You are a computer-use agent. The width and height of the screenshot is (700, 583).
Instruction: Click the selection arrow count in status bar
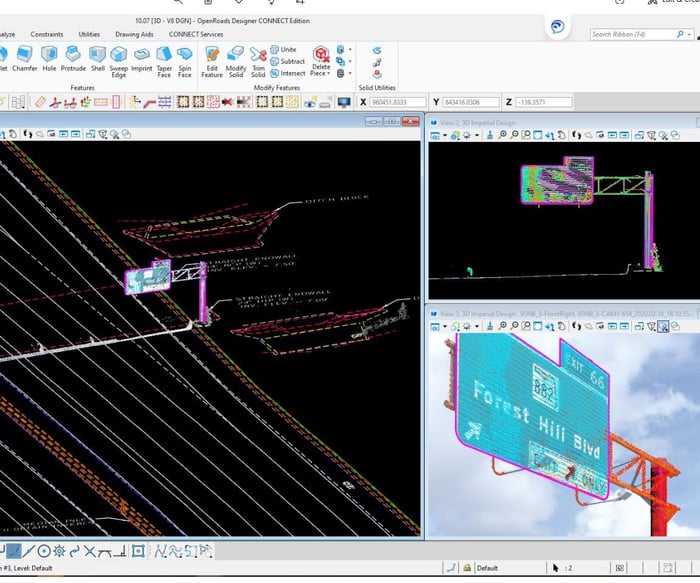[562, 568]
